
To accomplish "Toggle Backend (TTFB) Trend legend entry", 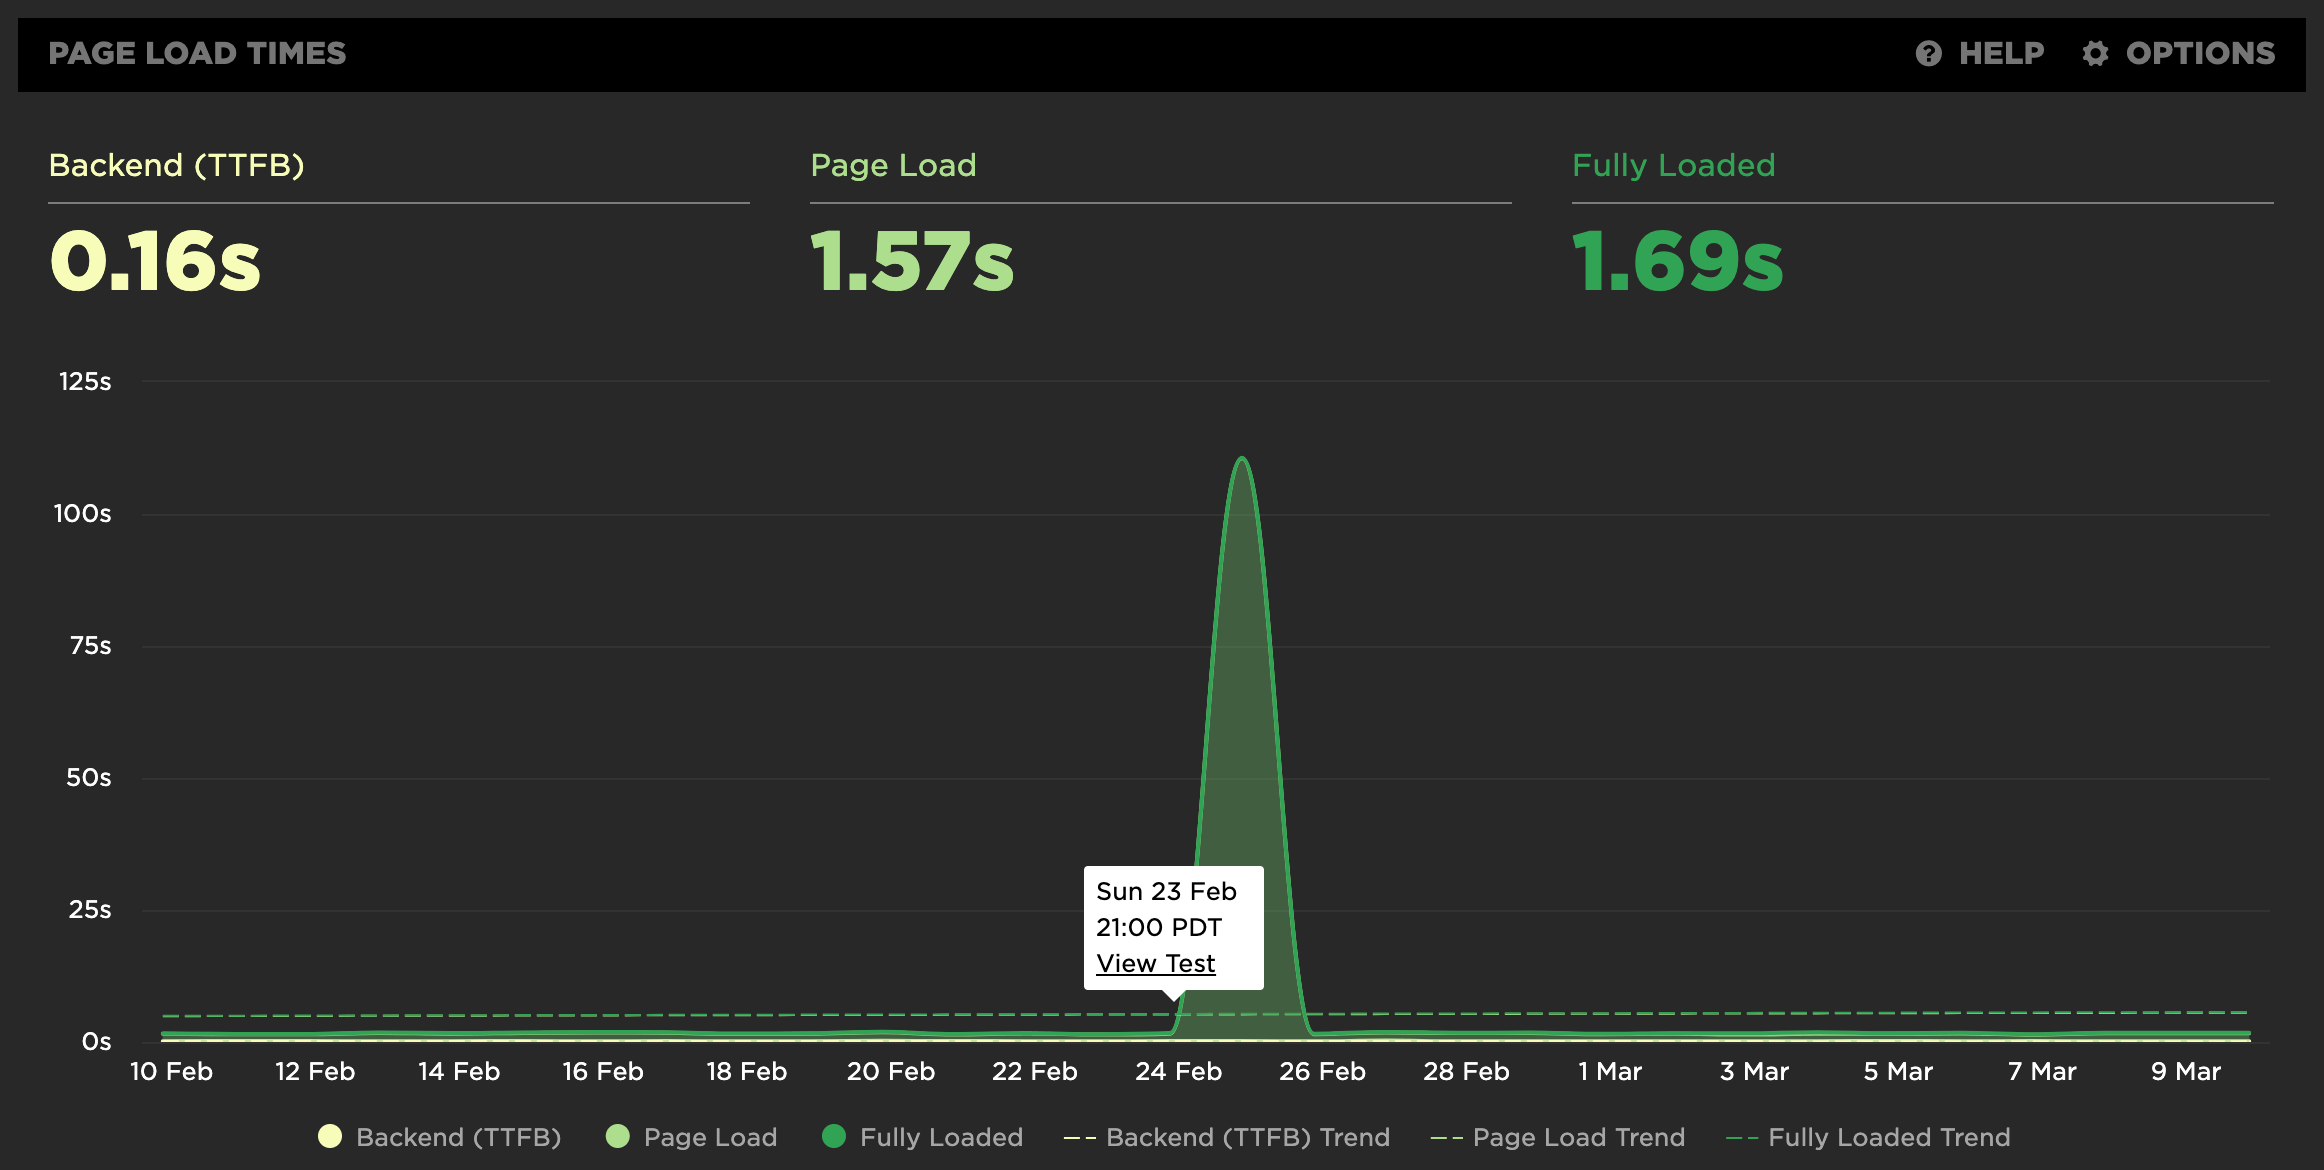I will 1247,1137.
